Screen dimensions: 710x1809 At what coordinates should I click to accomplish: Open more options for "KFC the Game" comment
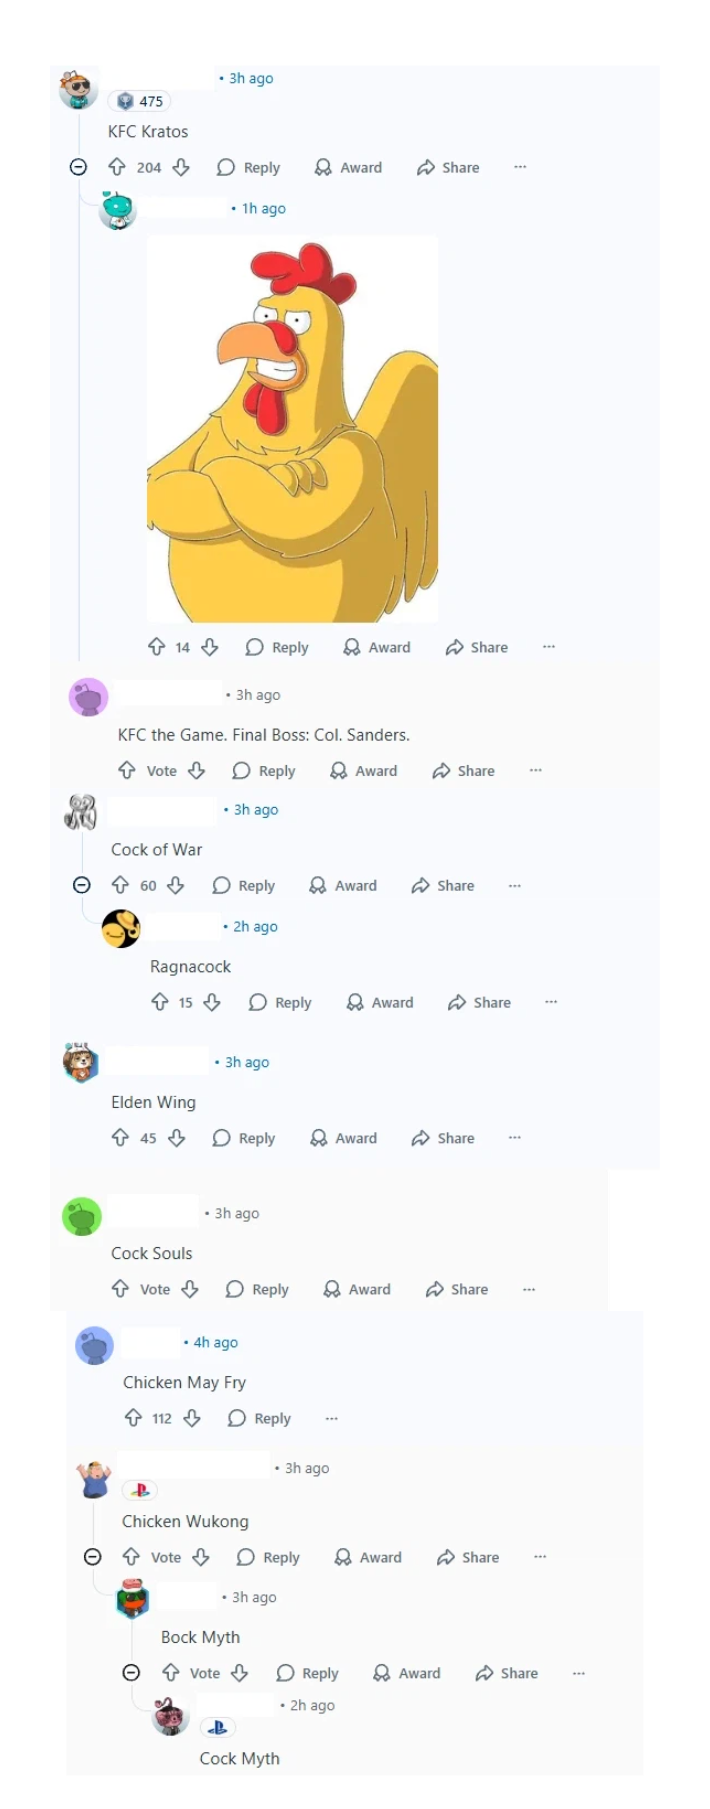click(x=536, y=770)
